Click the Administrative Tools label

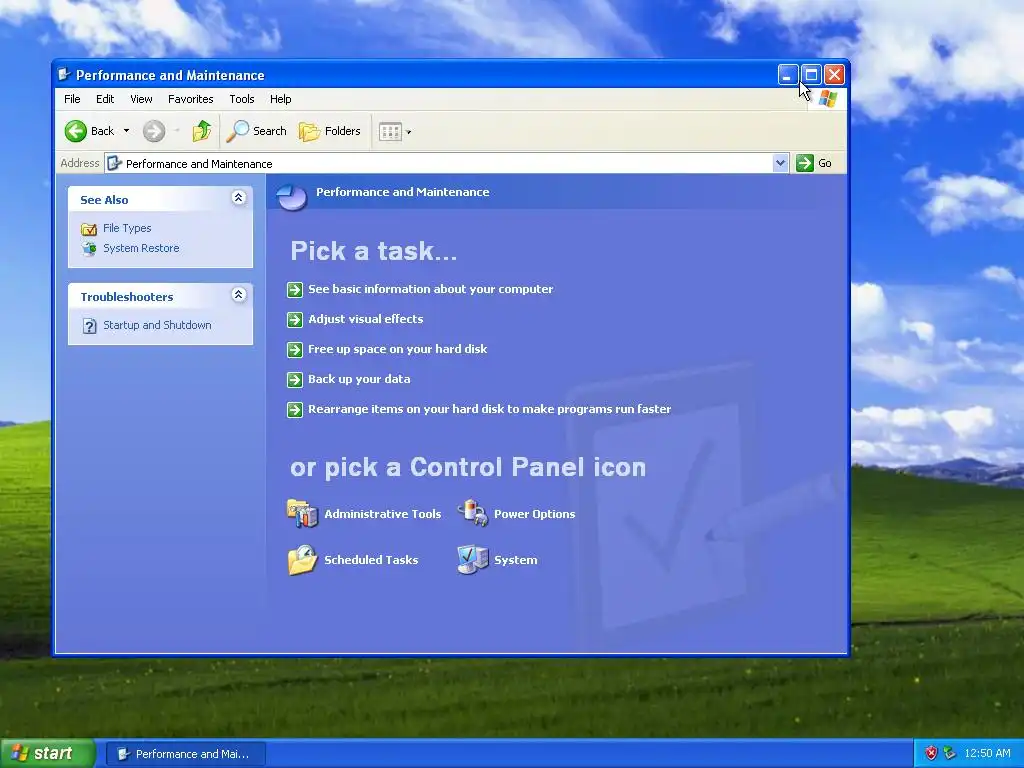(x=383, y=514)
